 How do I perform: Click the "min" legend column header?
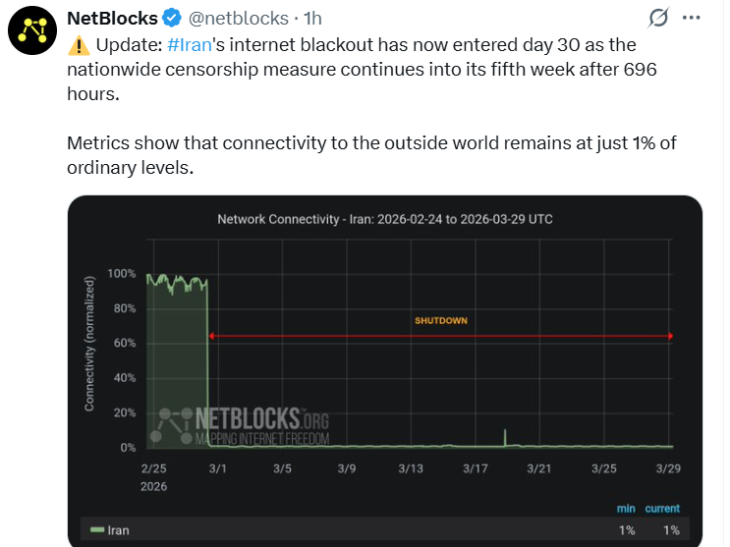(625, 509)
